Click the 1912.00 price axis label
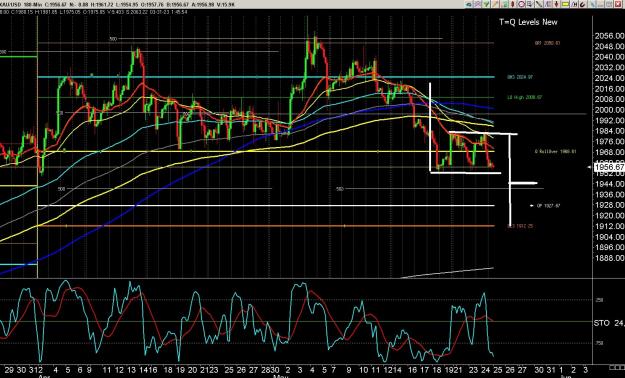Viewport: 625px width, 378px height. tap(609, 226)
